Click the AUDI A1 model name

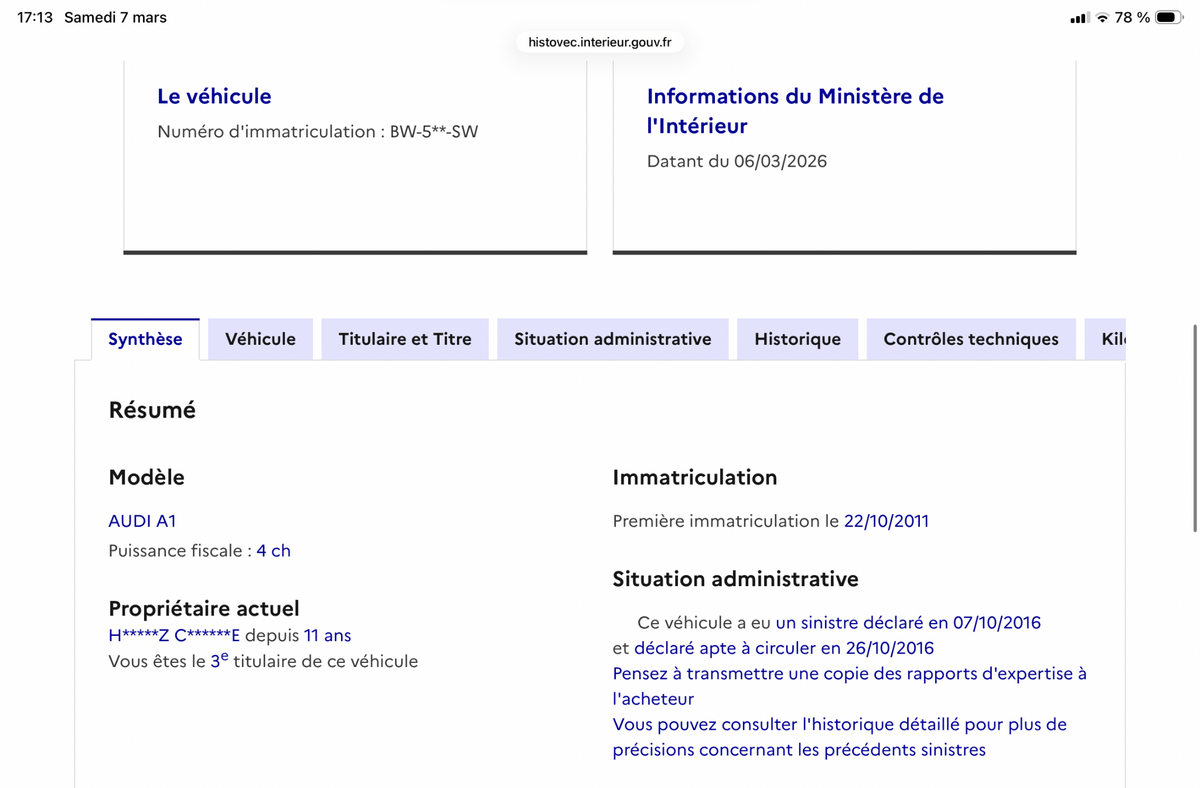pyautogui.click(x=142, y=521)
